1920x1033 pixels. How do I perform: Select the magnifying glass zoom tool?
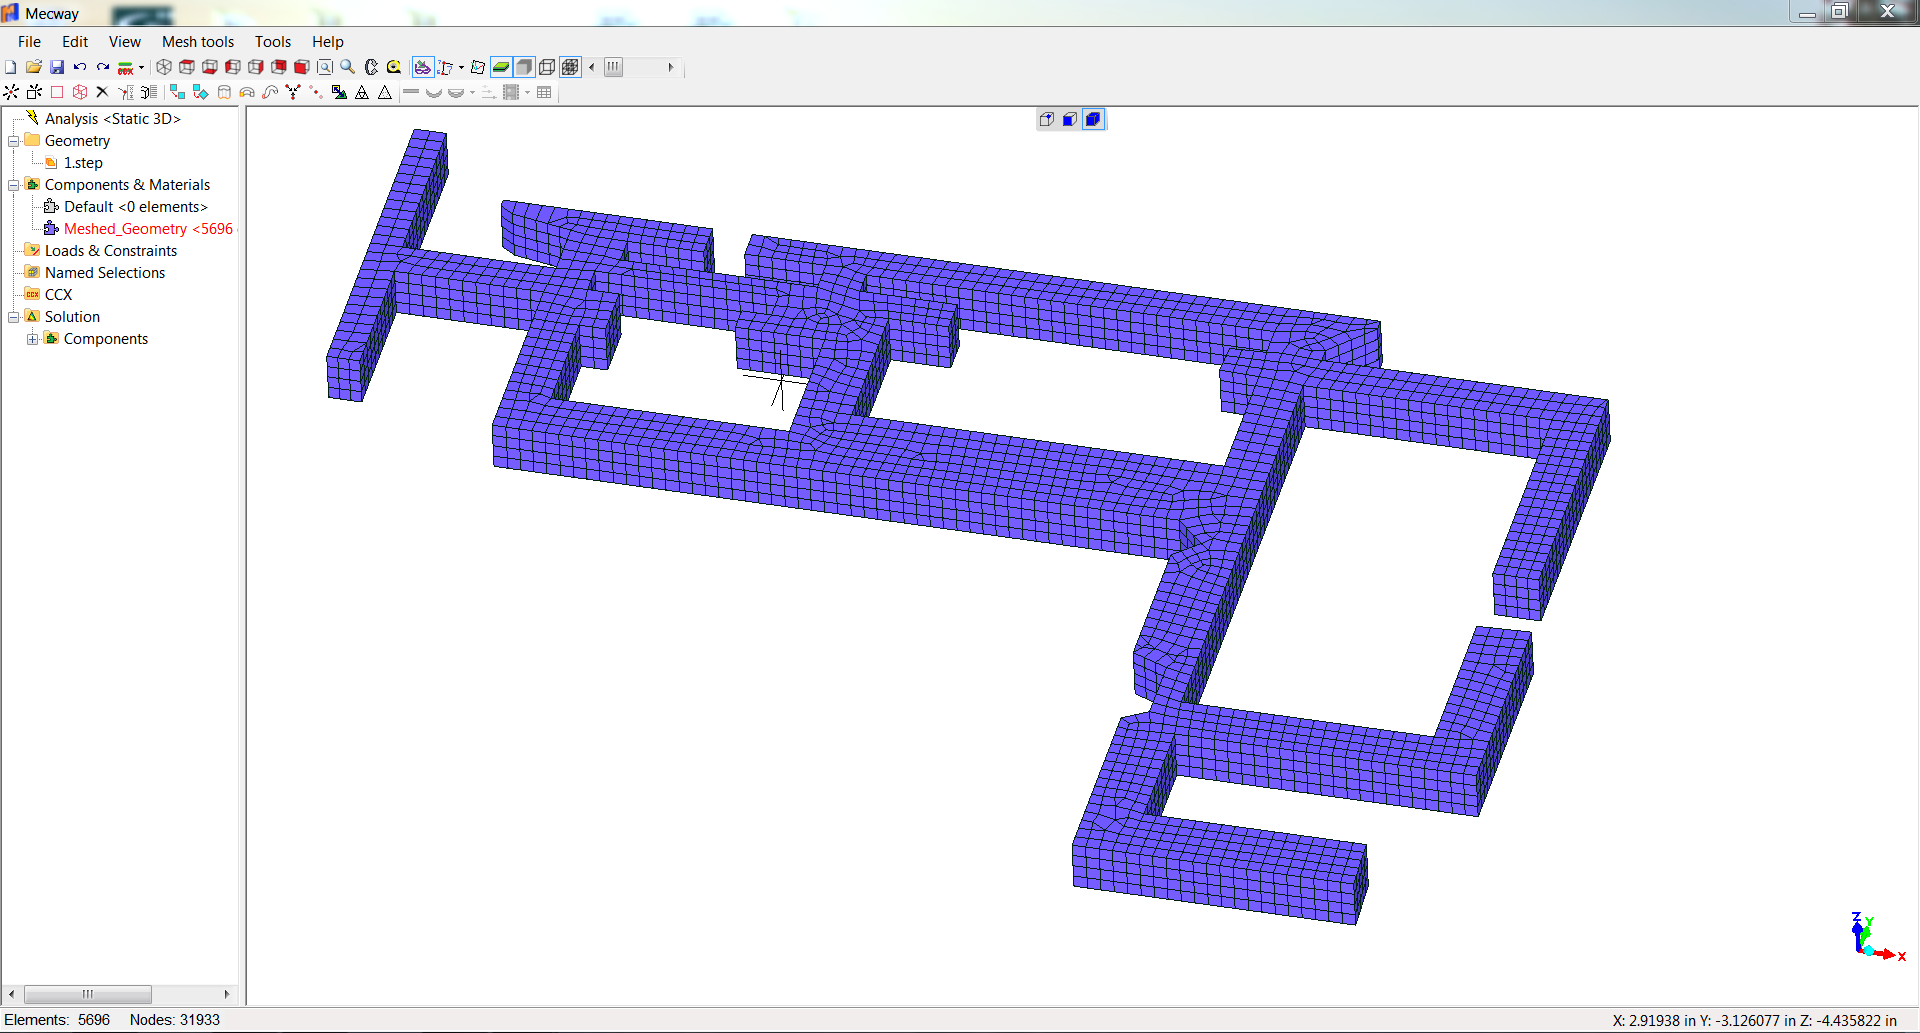click(x=348, y=67)
